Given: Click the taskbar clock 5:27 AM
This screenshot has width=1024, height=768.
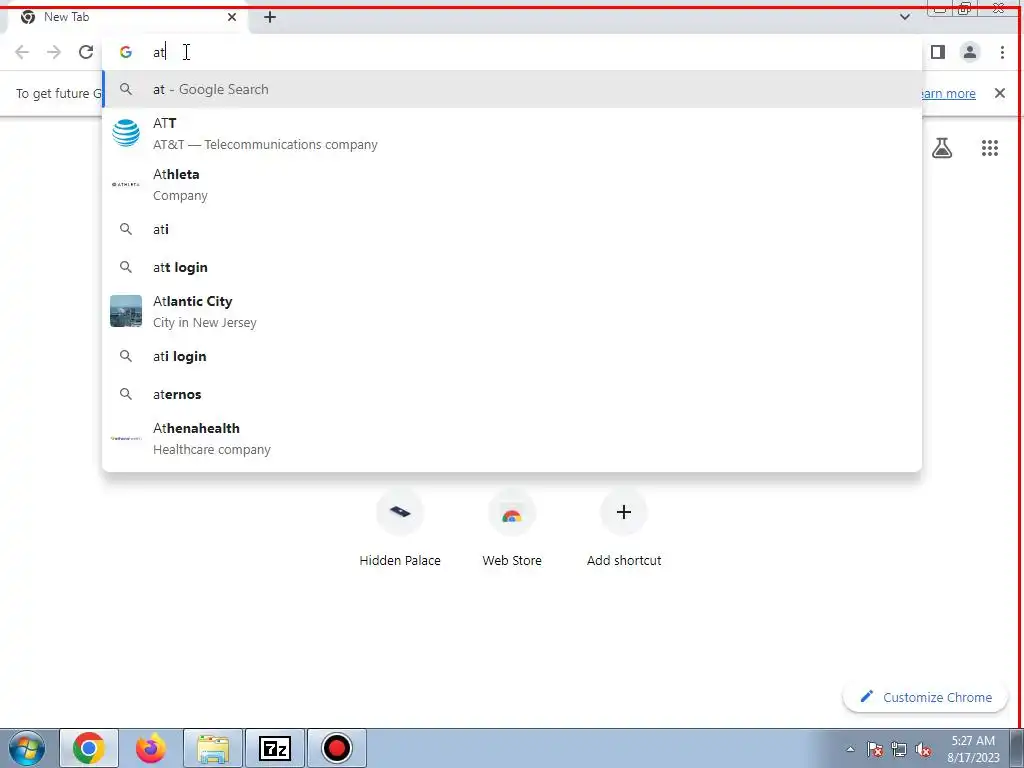Looking at the screenshot, I should tap(973, 749).
